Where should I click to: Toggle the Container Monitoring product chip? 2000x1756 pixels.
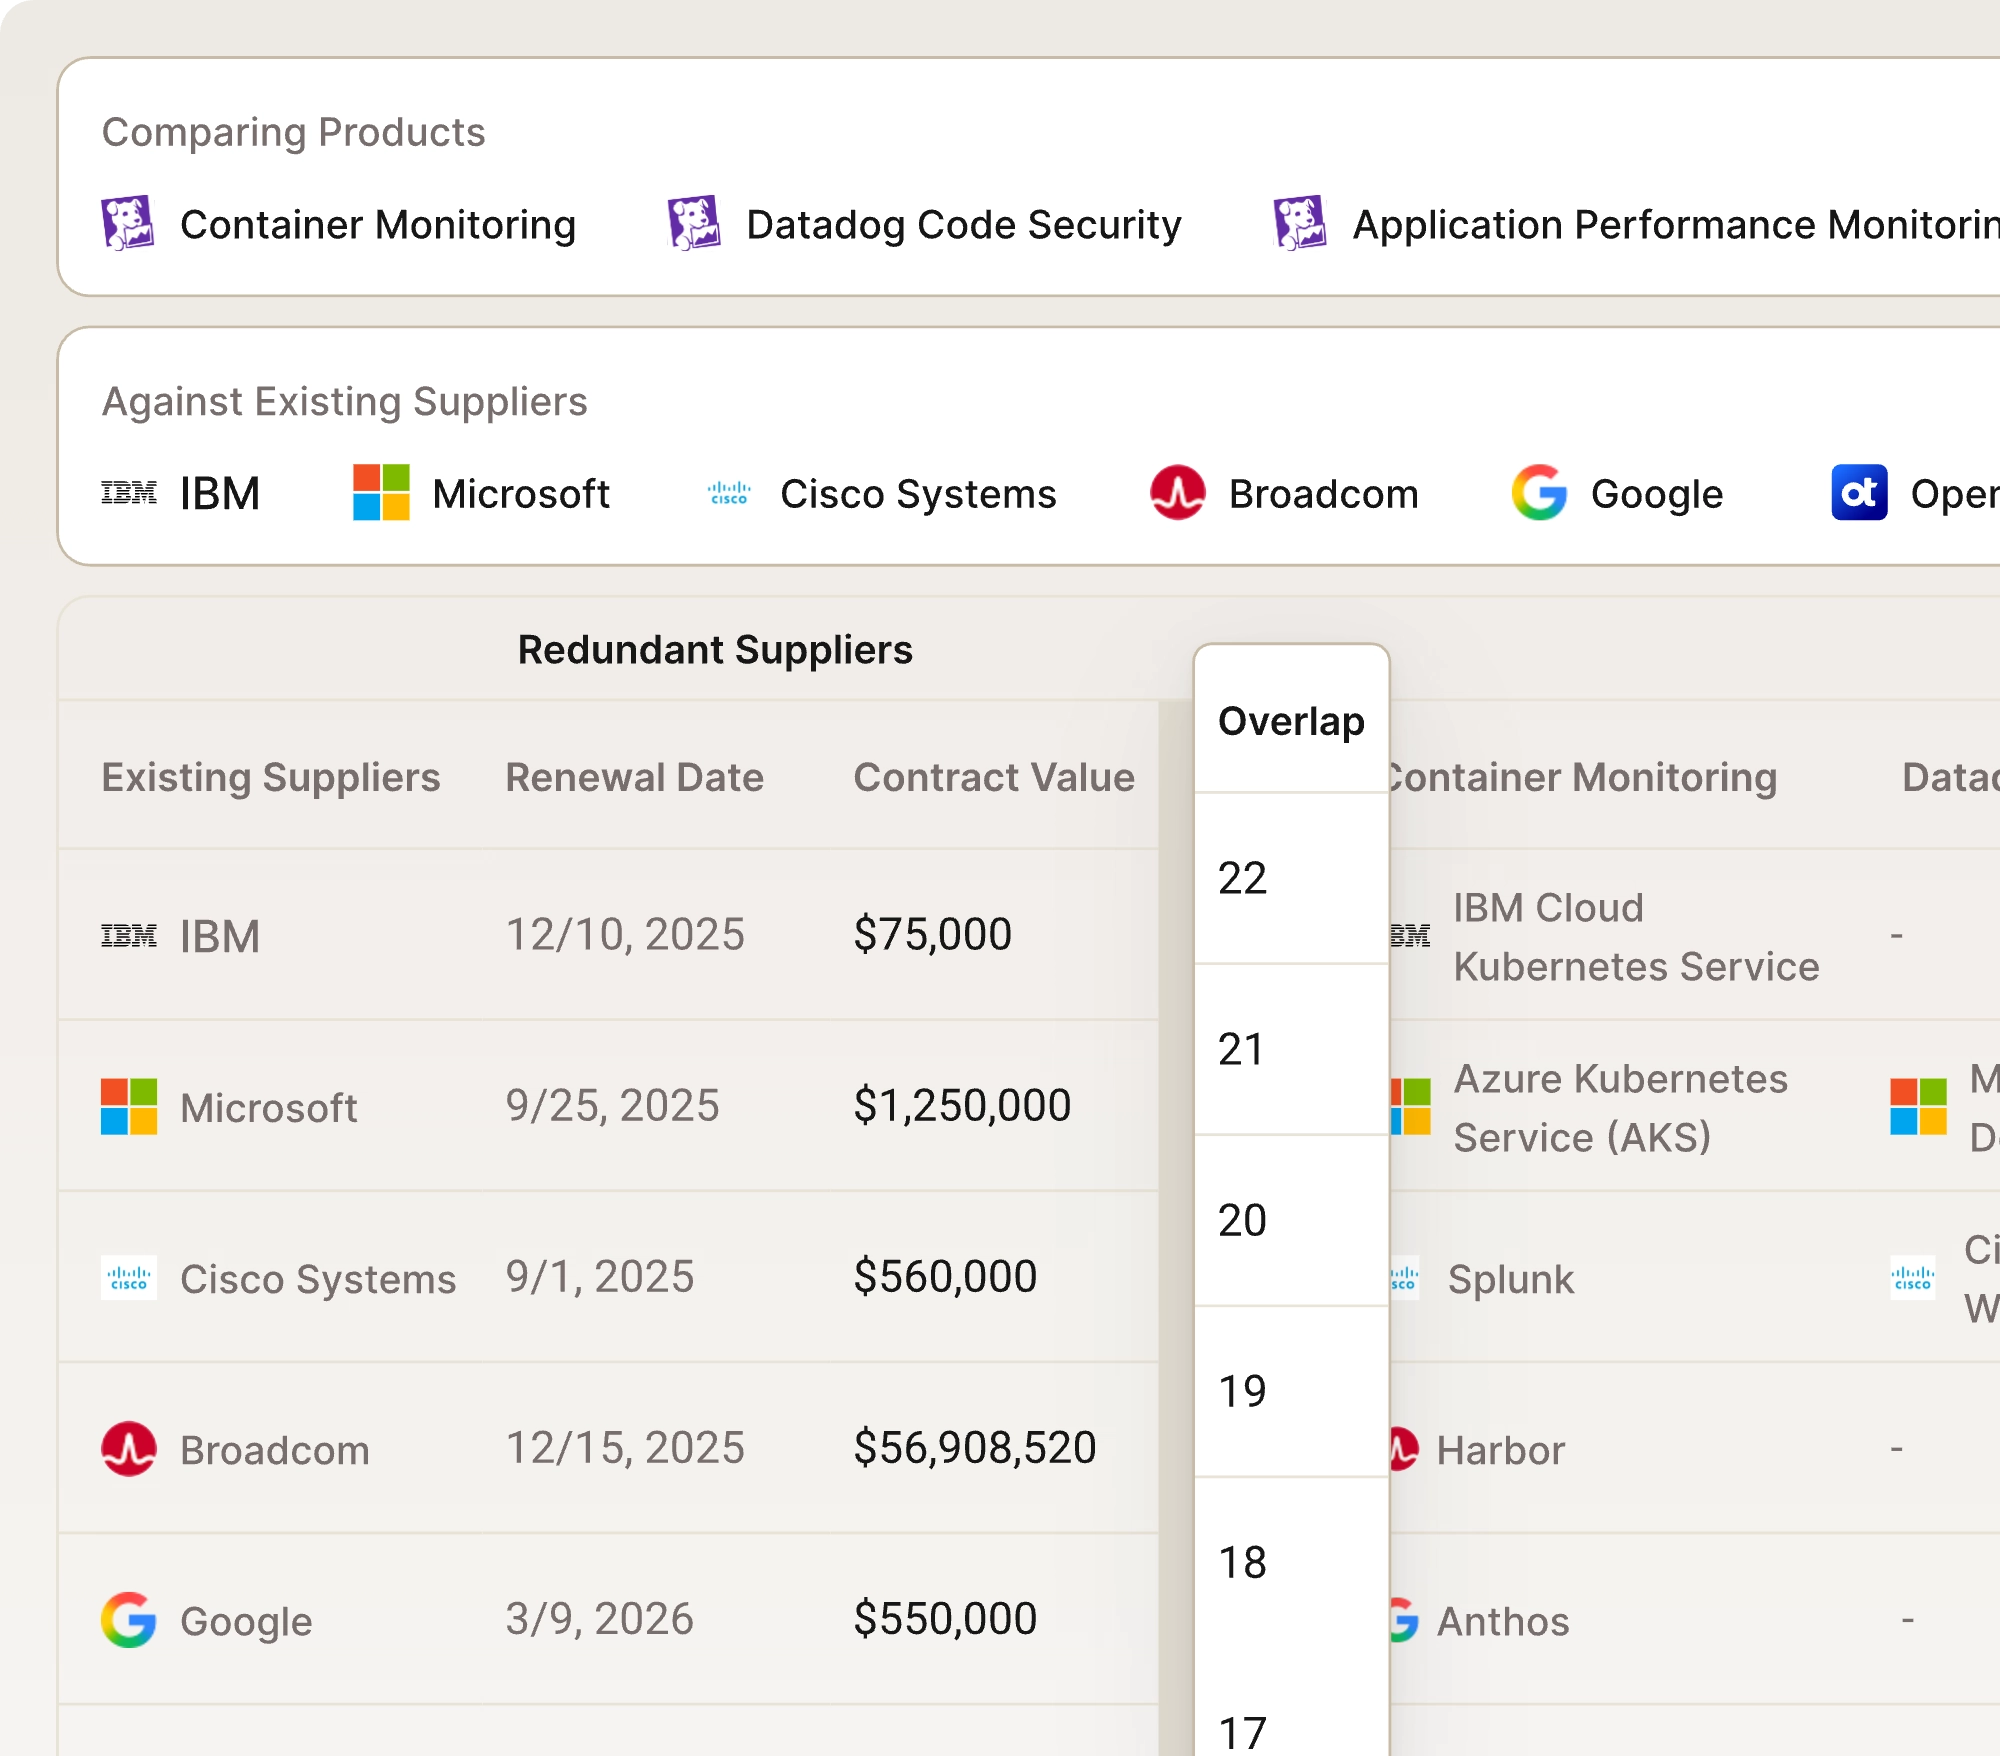click(x=378, y=224)
